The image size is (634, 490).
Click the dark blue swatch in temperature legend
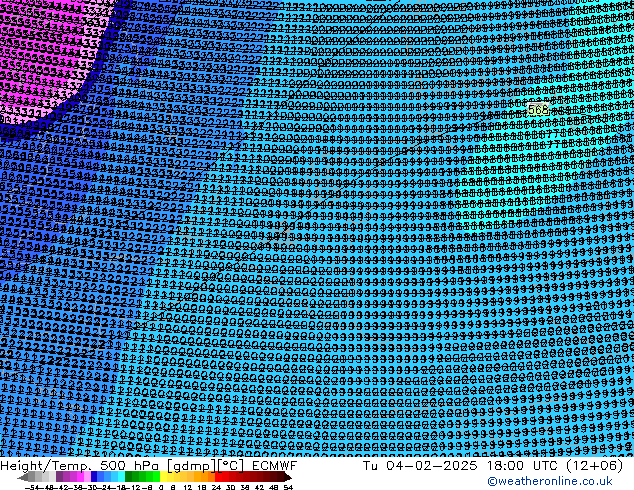click(94, 477)
